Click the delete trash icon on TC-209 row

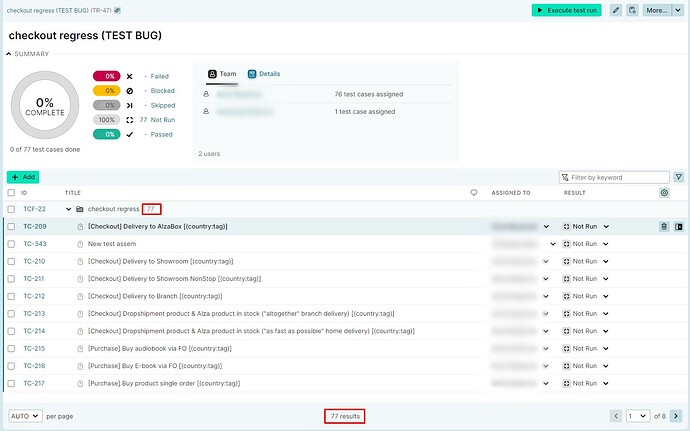[664, 226]
